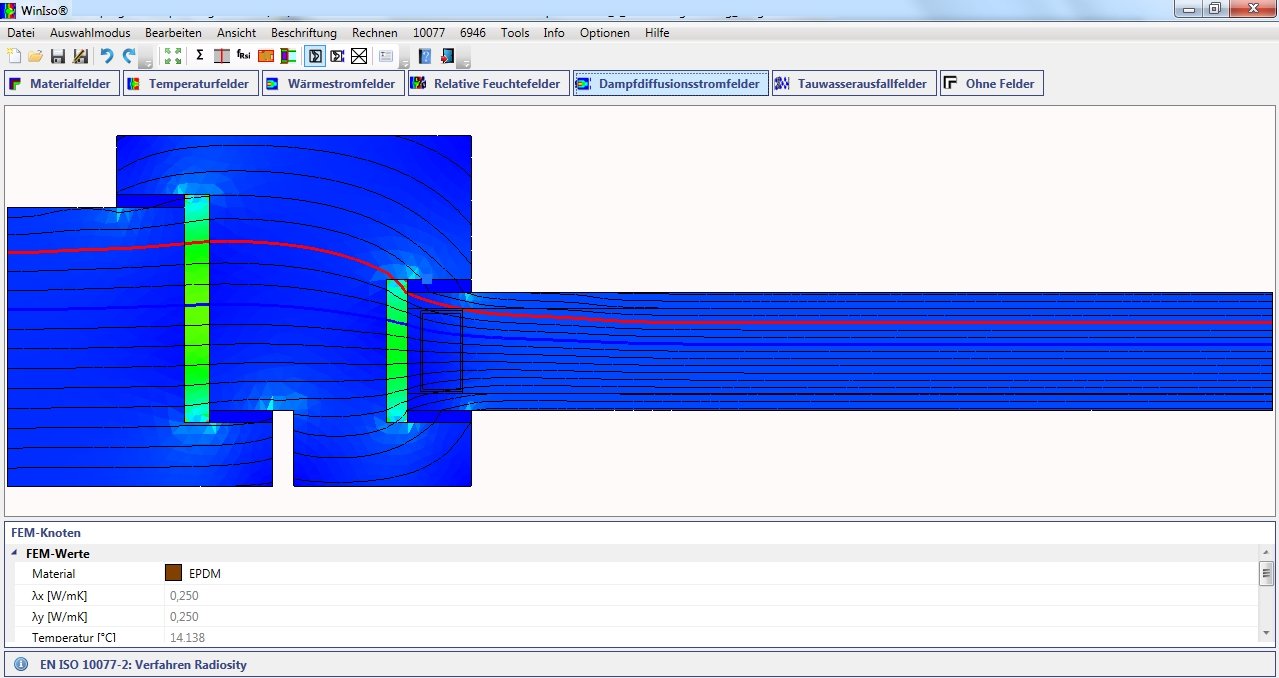Click the brown EPDM material swatch
The height and width of the screenshot is (678, 1279).
coord(173,573)
